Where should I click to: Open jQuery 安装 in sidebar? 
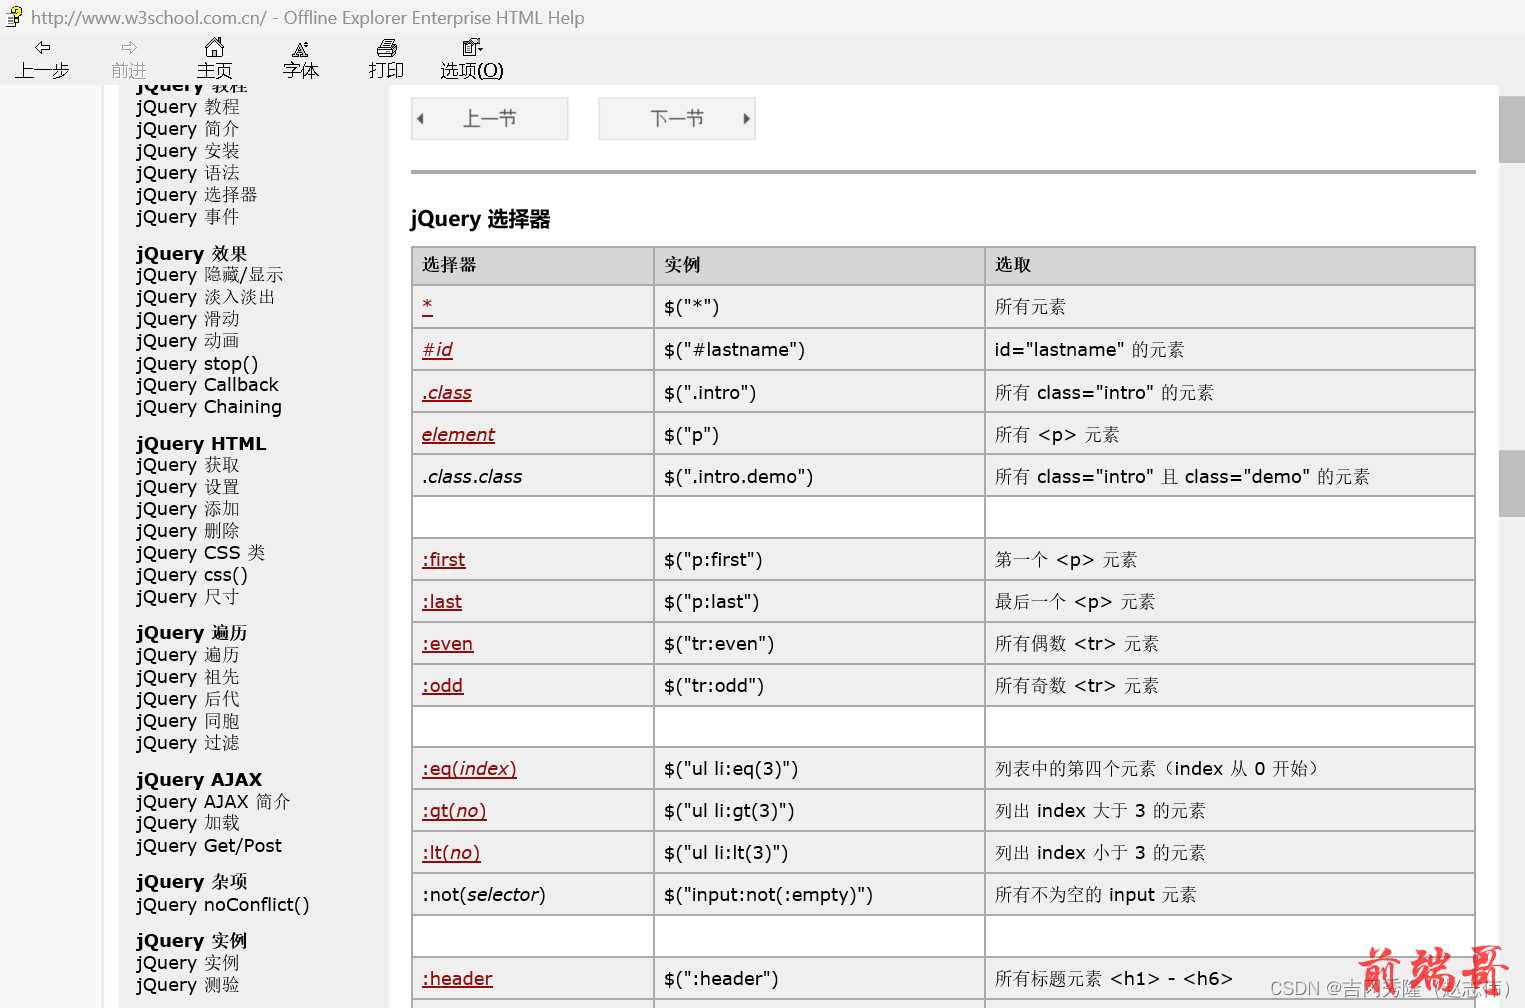(x=188, y=151)
